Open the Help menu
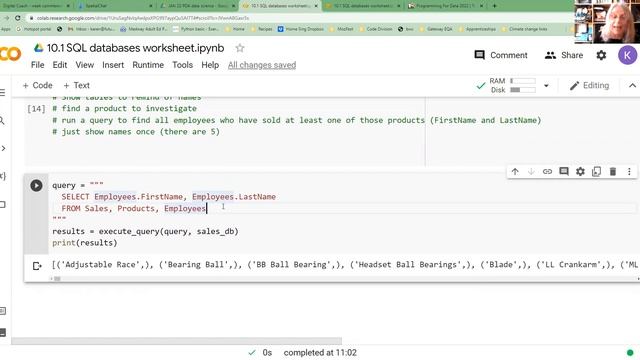The width and height of the screenshot is (640, 360). click(x=210, y=65)
